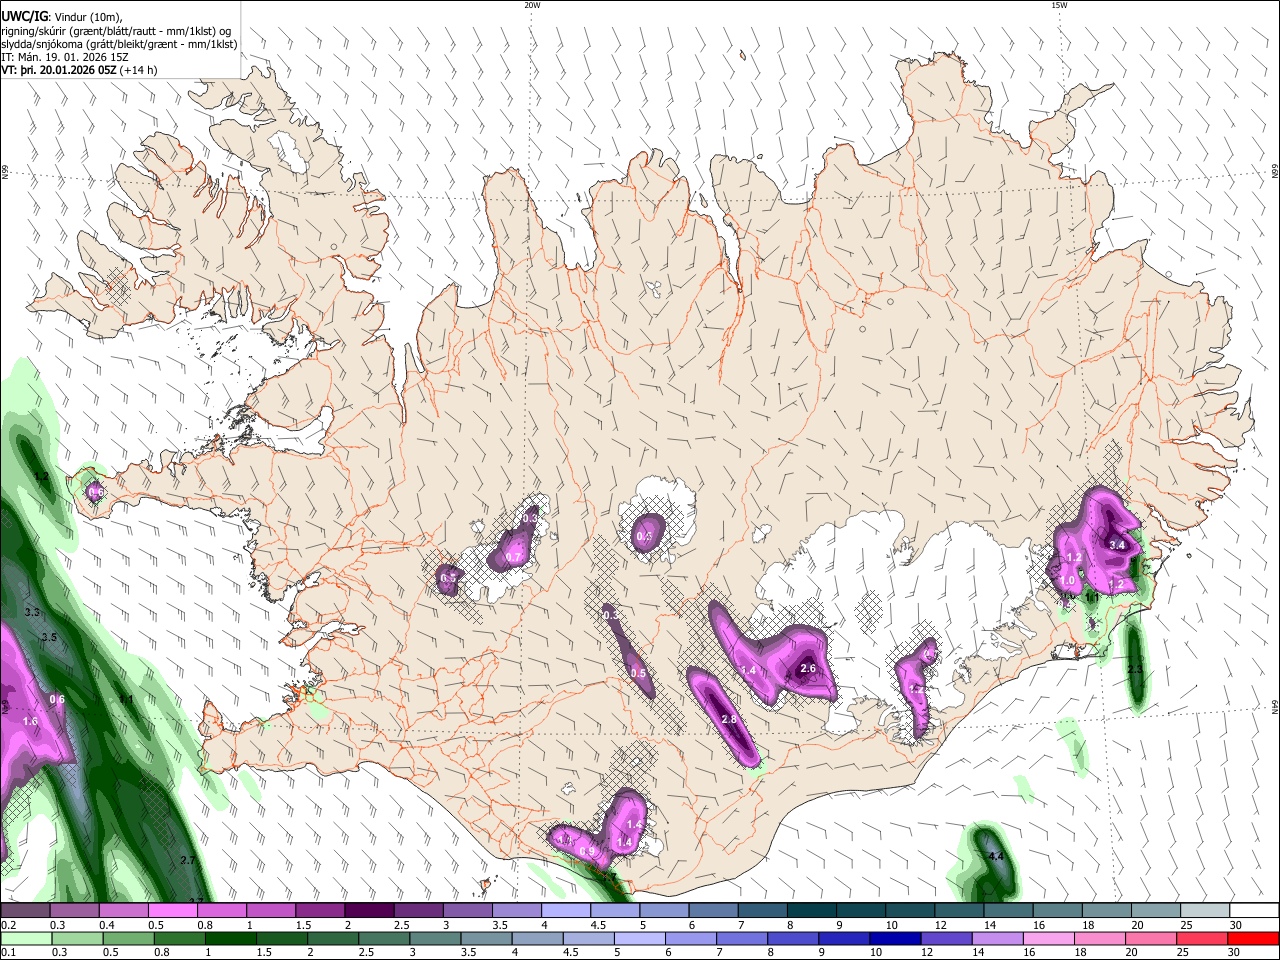This screenshot has height=960, width=1280.
Task: Click the 2.8 snowfall value on the map
Action: click(x=729, y=719)
